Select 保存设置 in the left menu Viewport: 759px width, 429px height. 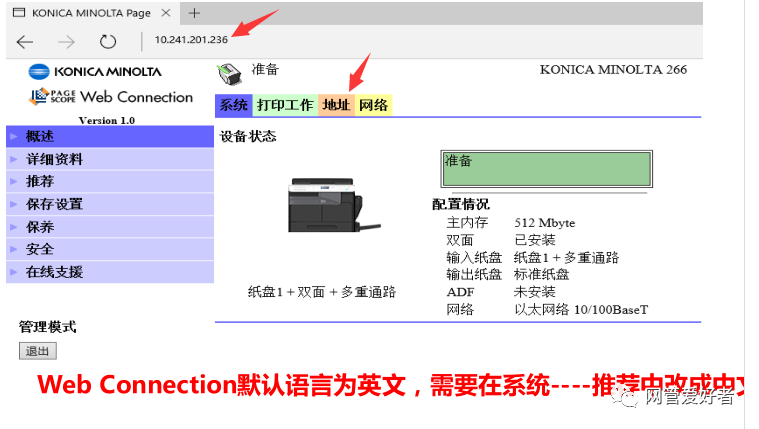[x=110, y=204]
